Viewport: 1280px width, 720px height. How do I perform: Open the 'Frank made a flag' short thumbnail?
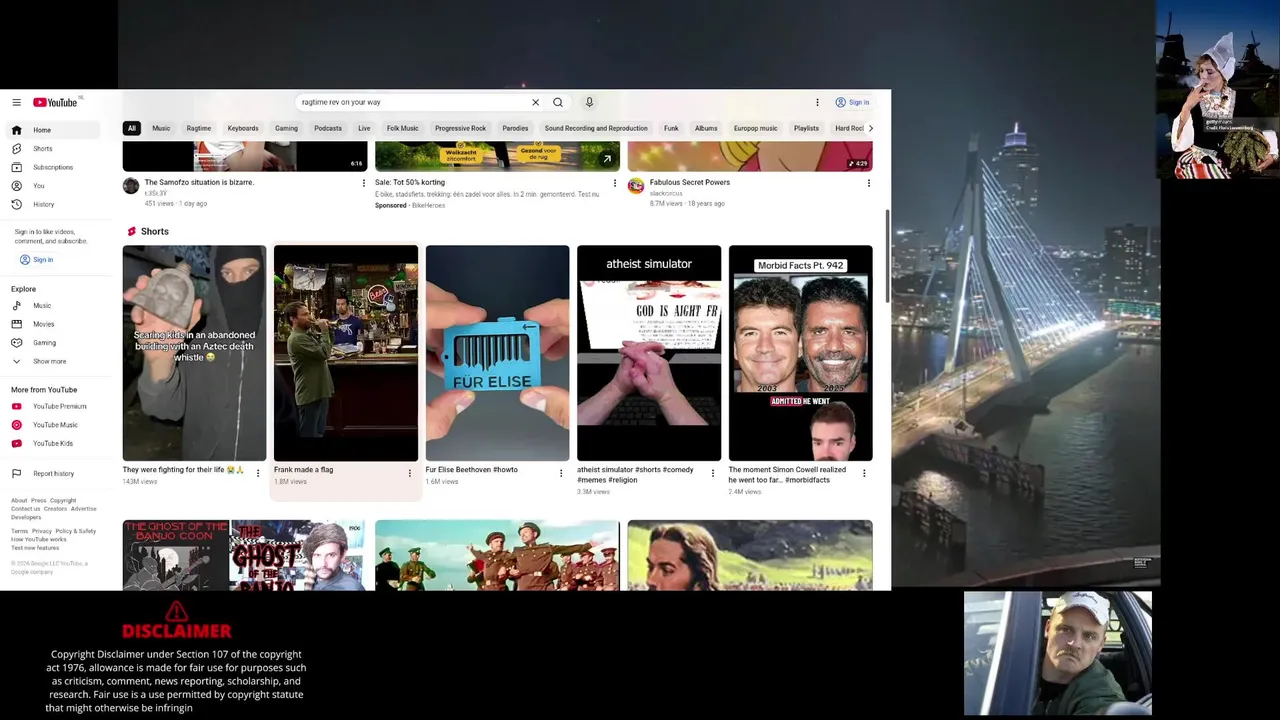(346, 353)
